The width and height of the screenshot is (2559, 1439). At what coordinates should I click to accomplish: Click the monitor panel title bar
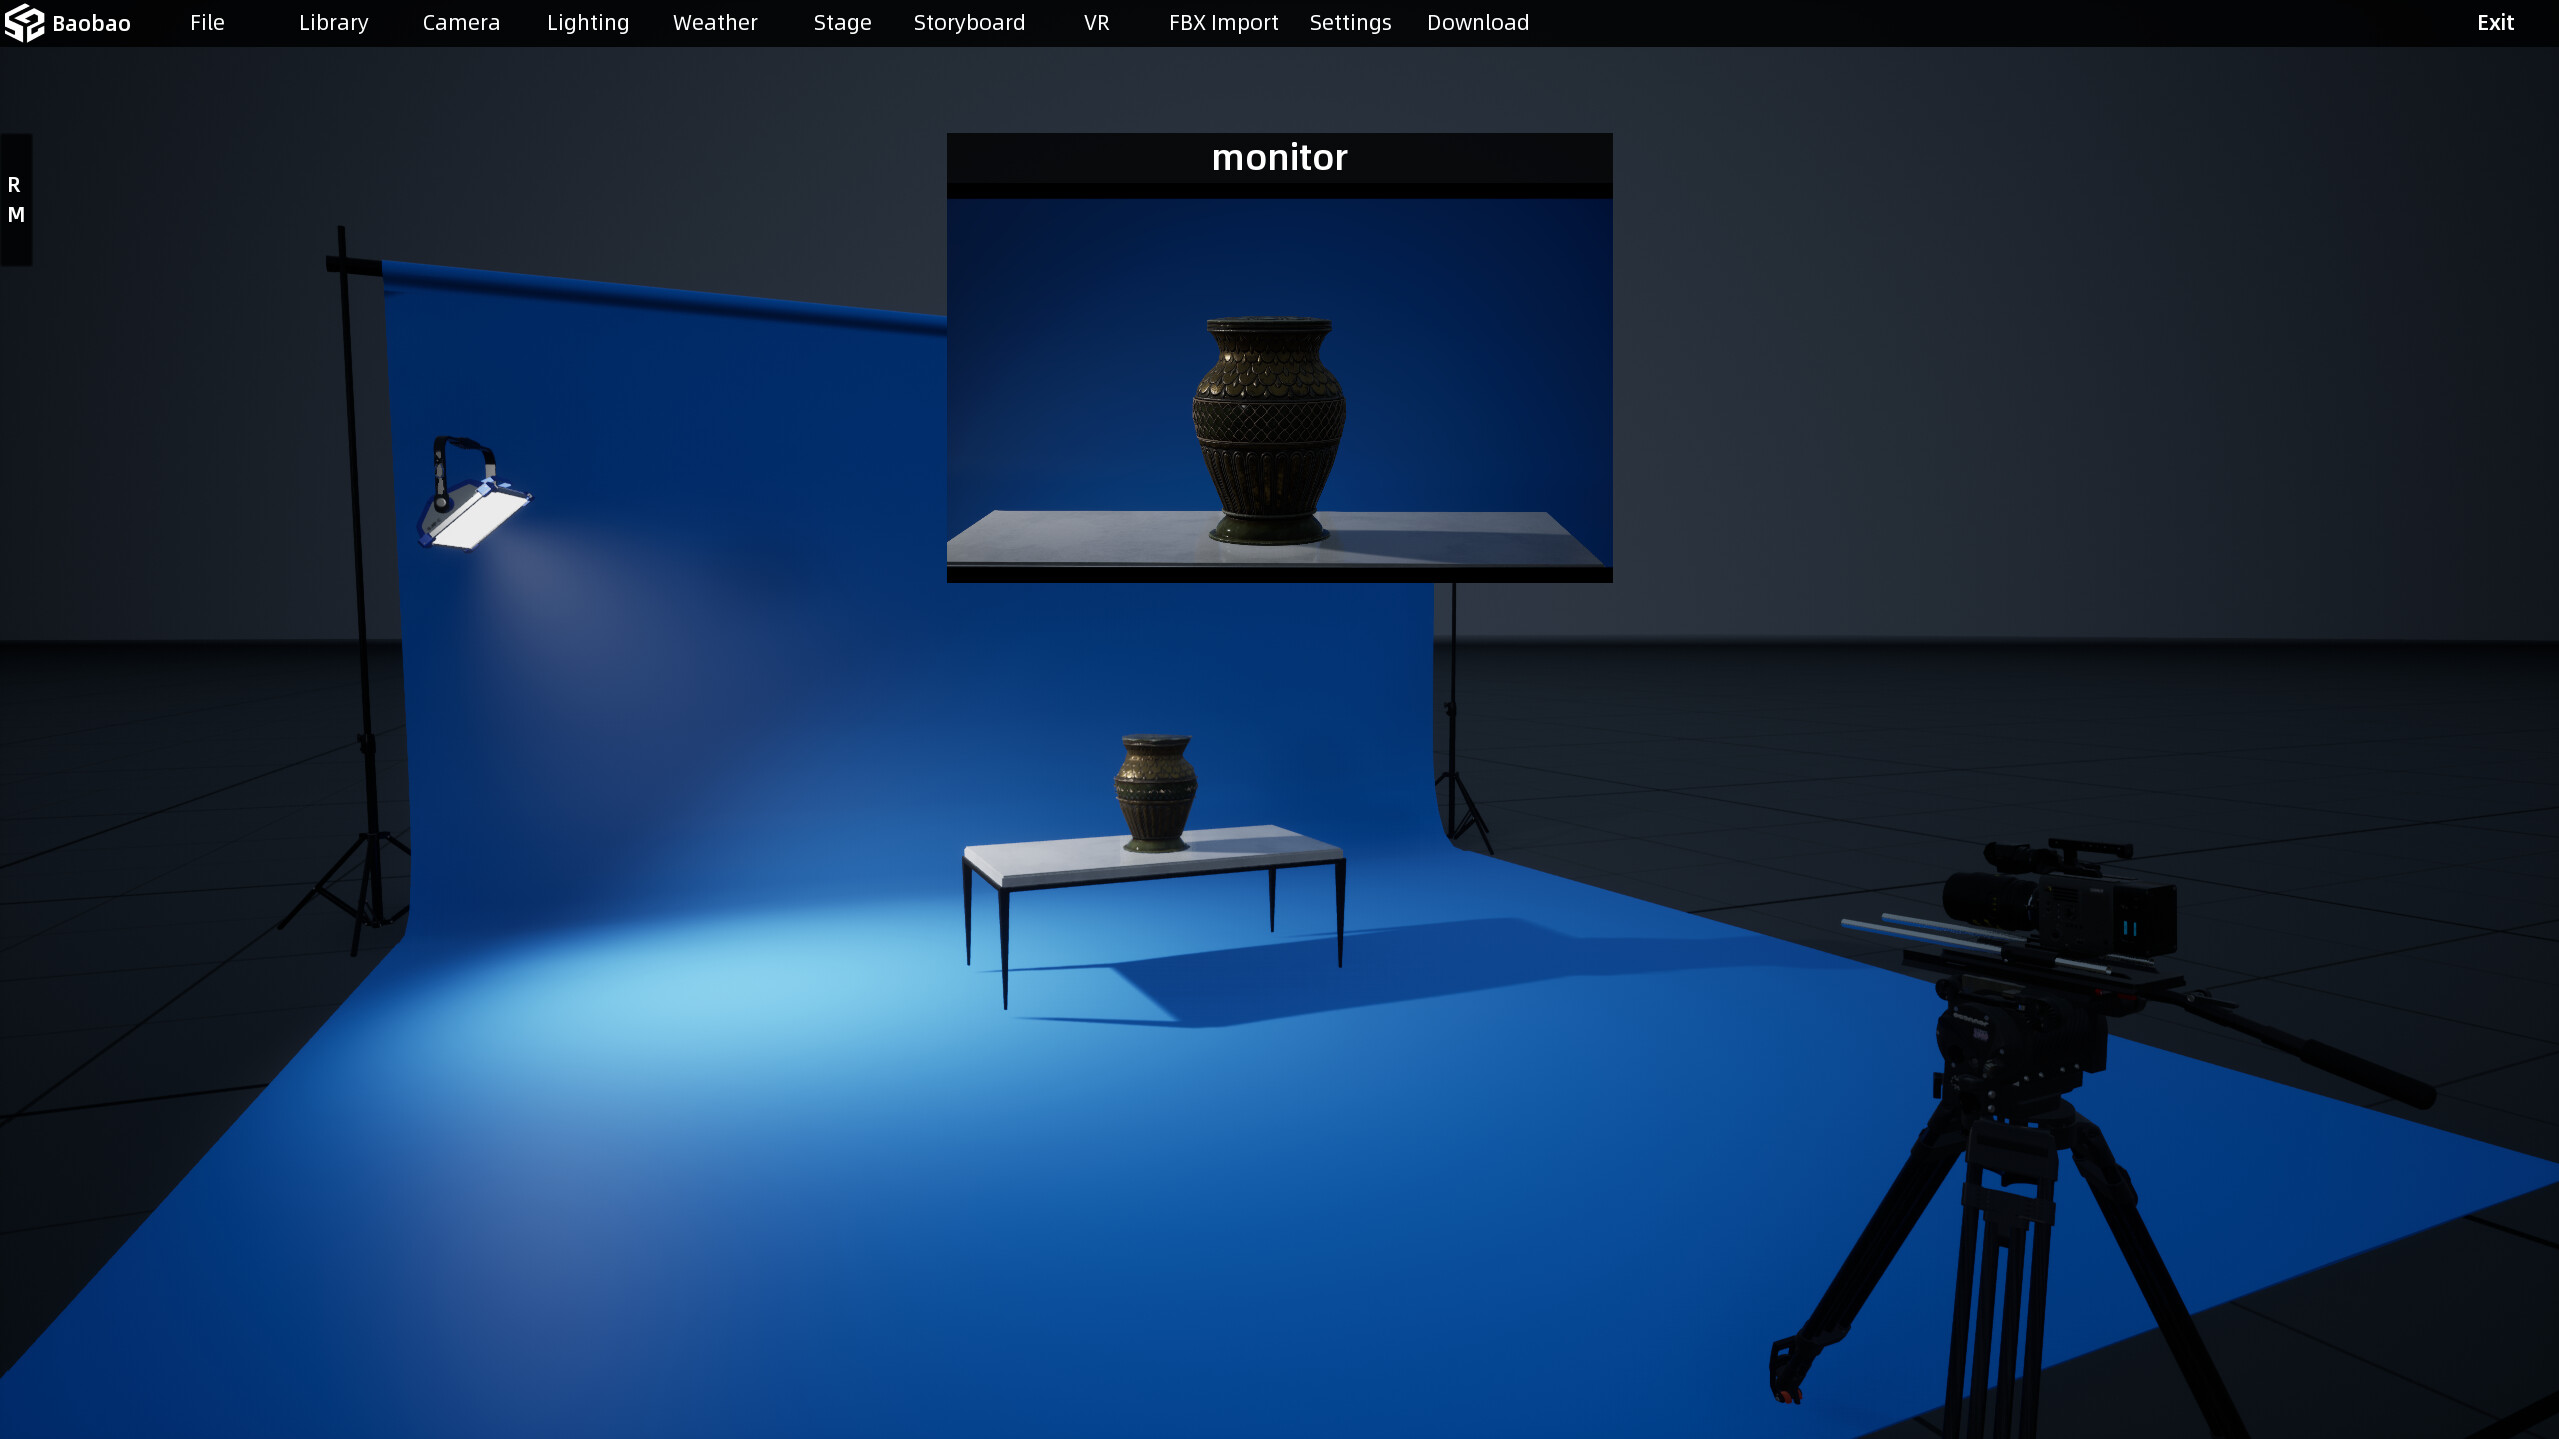tap(1279, 157)
